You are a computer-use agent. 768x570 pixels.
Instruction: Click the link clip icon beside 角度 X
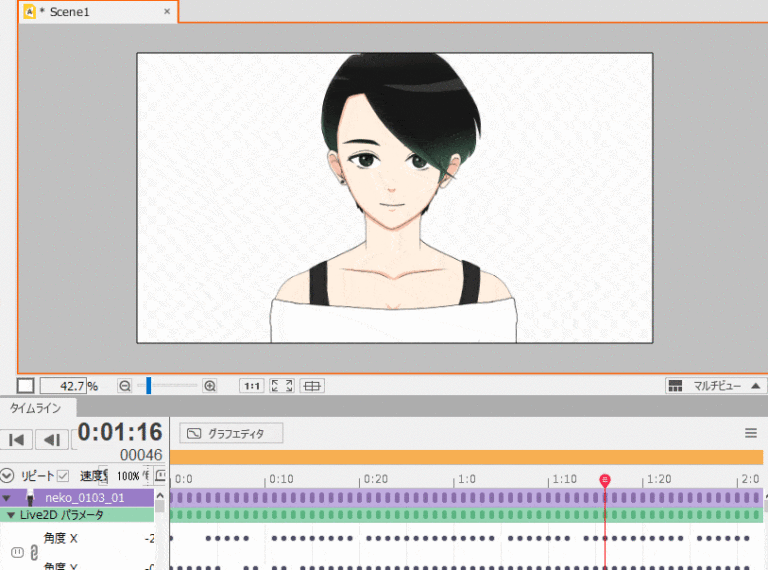32,552
